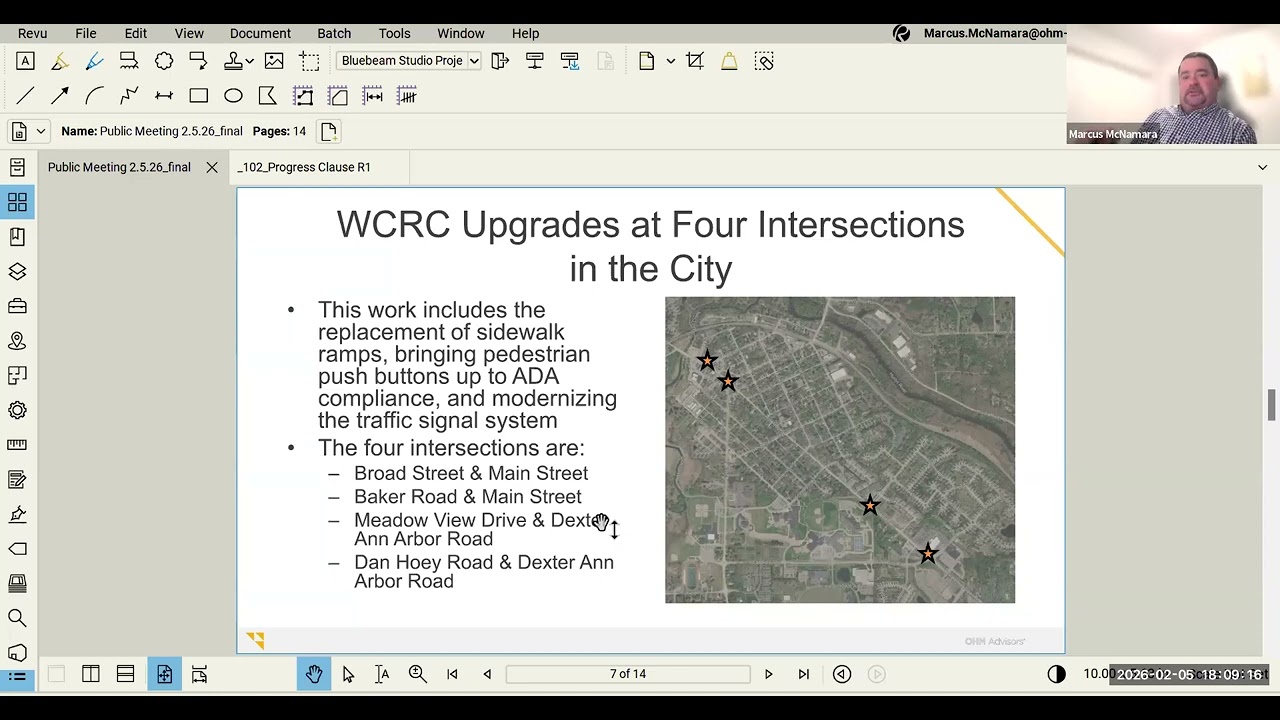This screenshot has height=720, width=1280.
Task: Close the Public Meeting 2.5.26_final tab
Action: pyautogui.click(x=212, y=167)
